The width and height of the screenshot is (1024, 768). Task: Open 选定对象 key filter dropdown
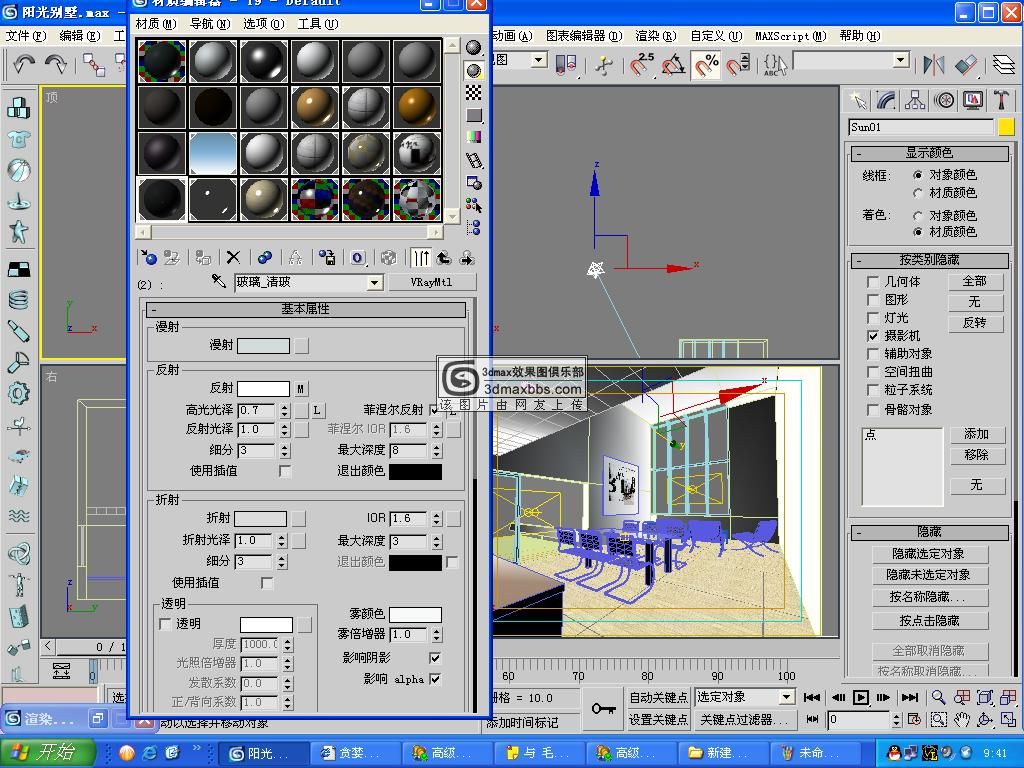click(x=786, y=697)
